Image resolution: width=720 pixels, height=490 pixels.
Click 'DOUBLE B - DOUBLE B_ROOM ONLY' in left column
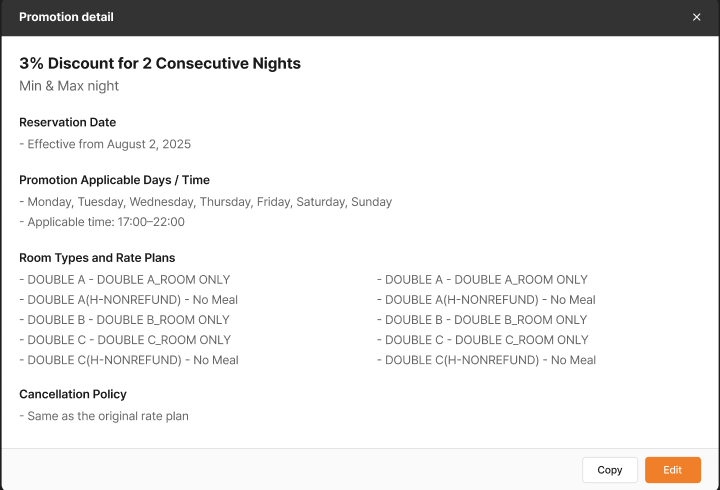125,320
